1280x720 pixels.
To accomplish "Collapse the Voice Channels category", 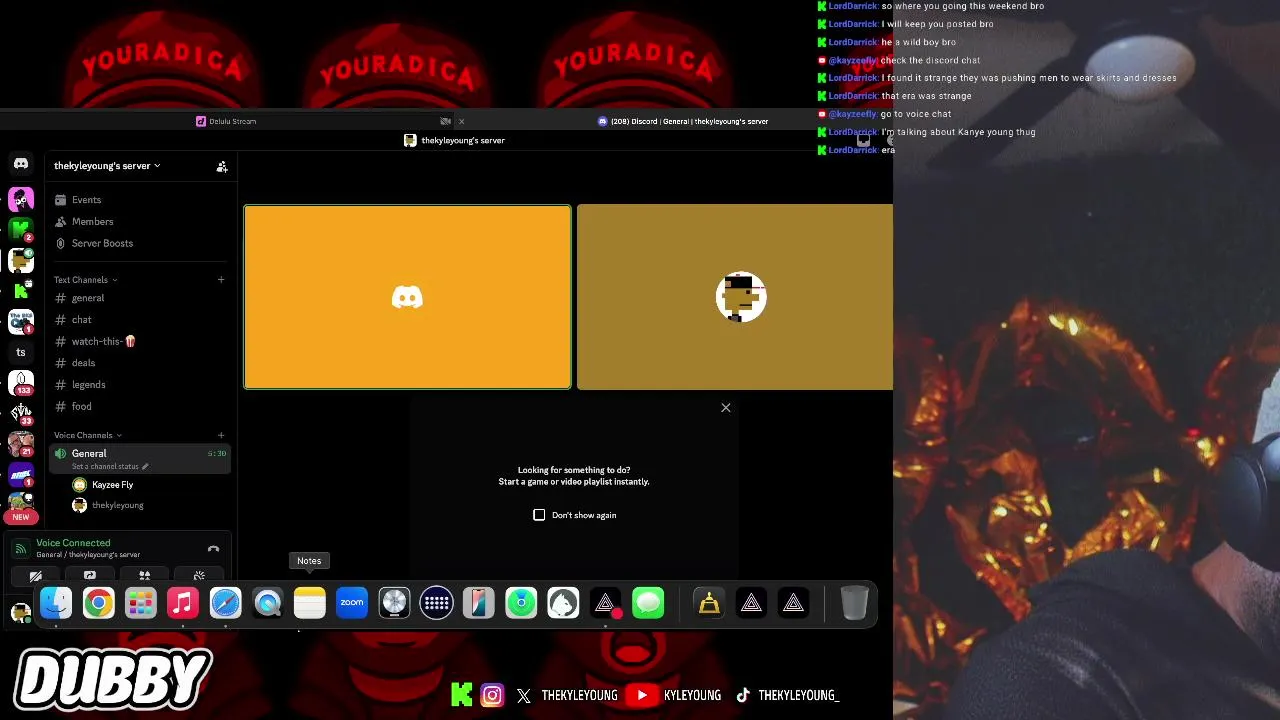I will (x=87, y=435).
